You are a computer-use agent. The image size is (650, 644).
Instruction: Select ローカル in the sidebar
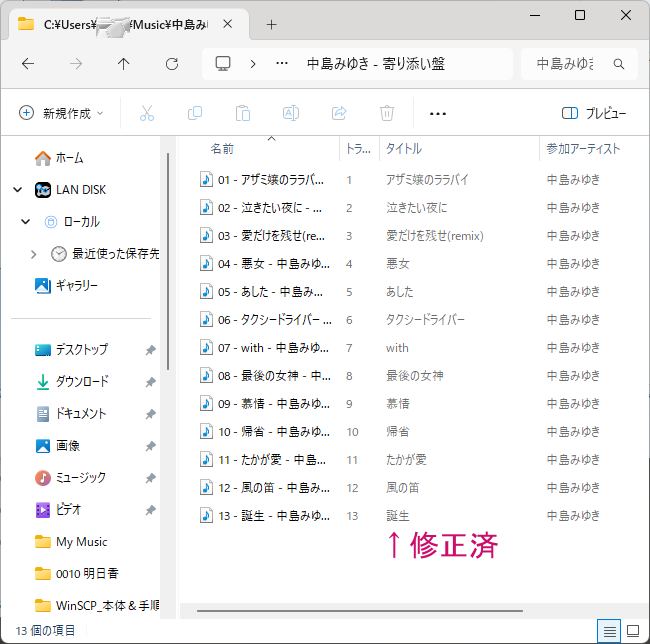72,222
